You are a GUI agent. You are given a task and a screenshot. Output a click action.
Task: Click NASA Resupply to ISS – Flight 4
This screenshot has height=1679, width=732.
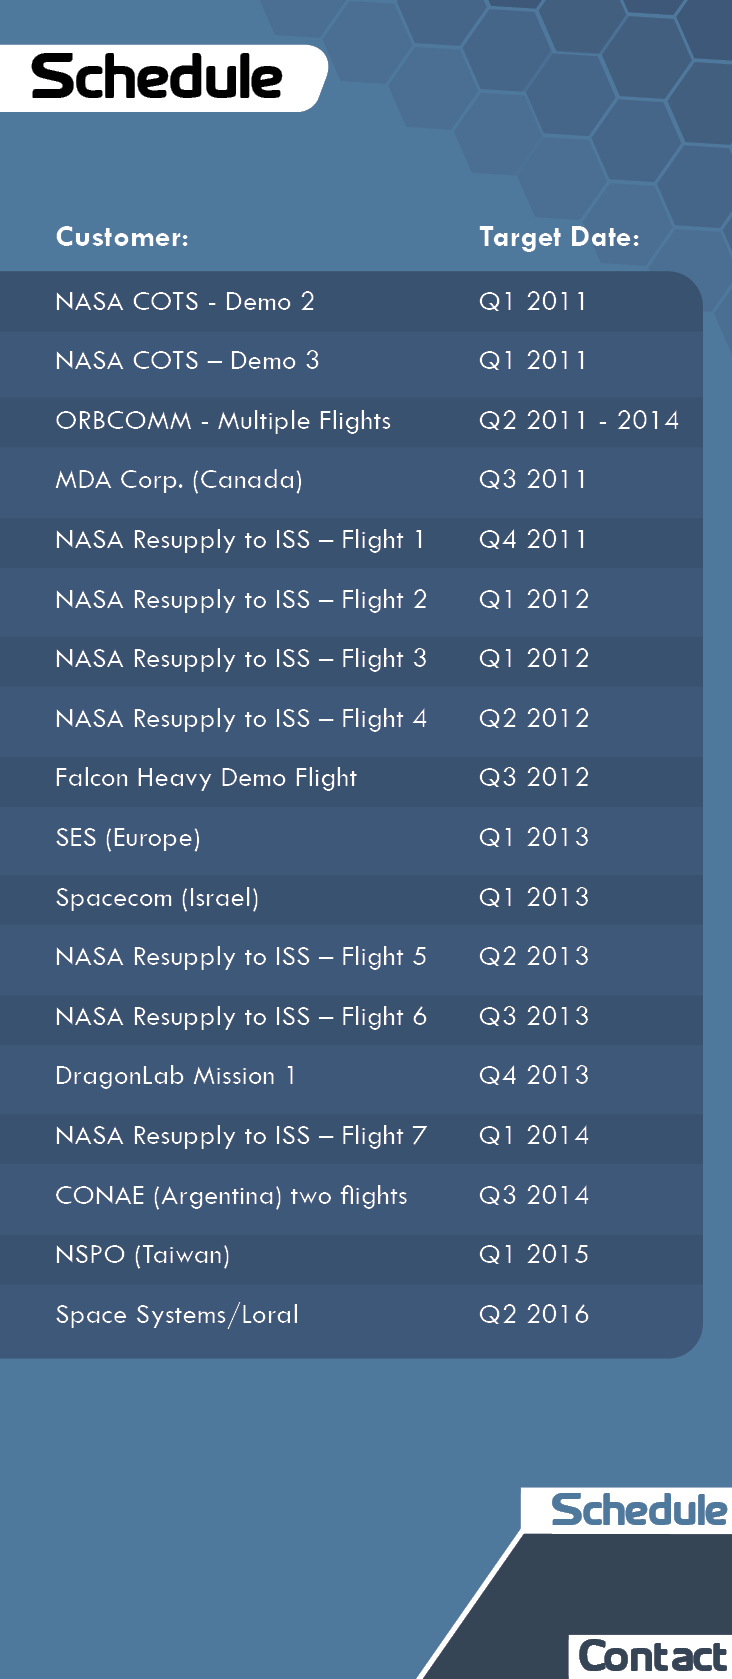351,719
